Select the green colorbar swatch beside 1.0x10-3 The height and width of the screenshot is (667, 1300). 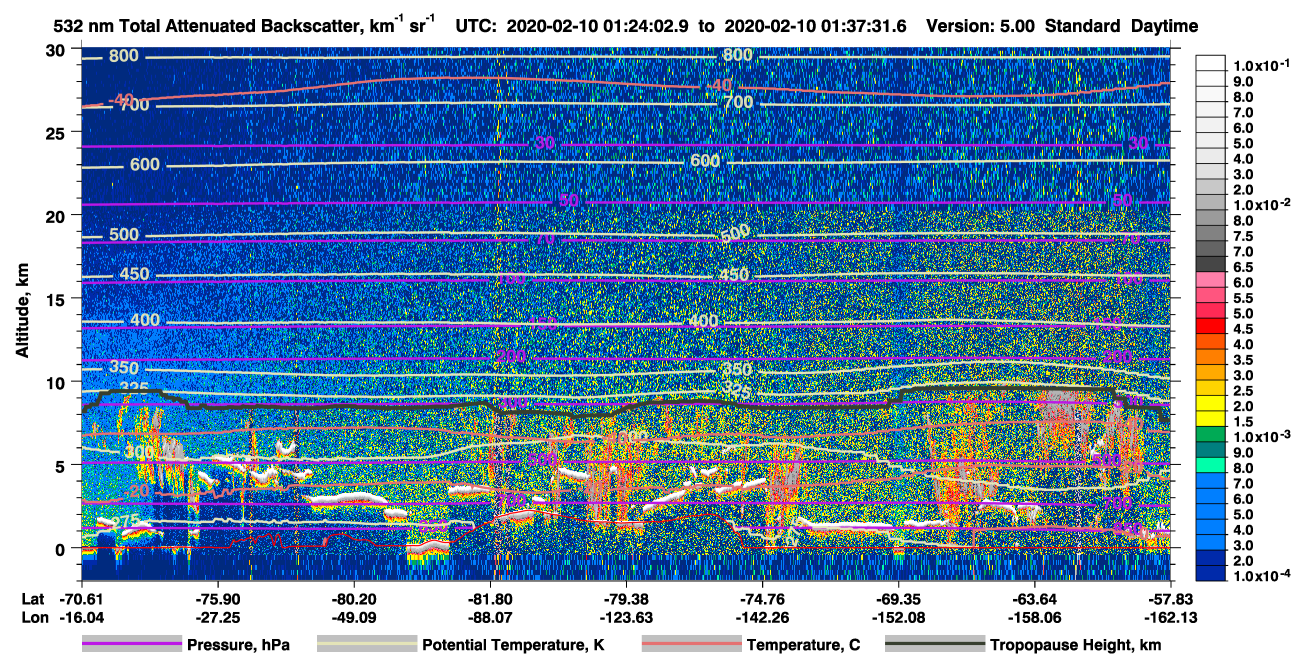(1212, 434)
